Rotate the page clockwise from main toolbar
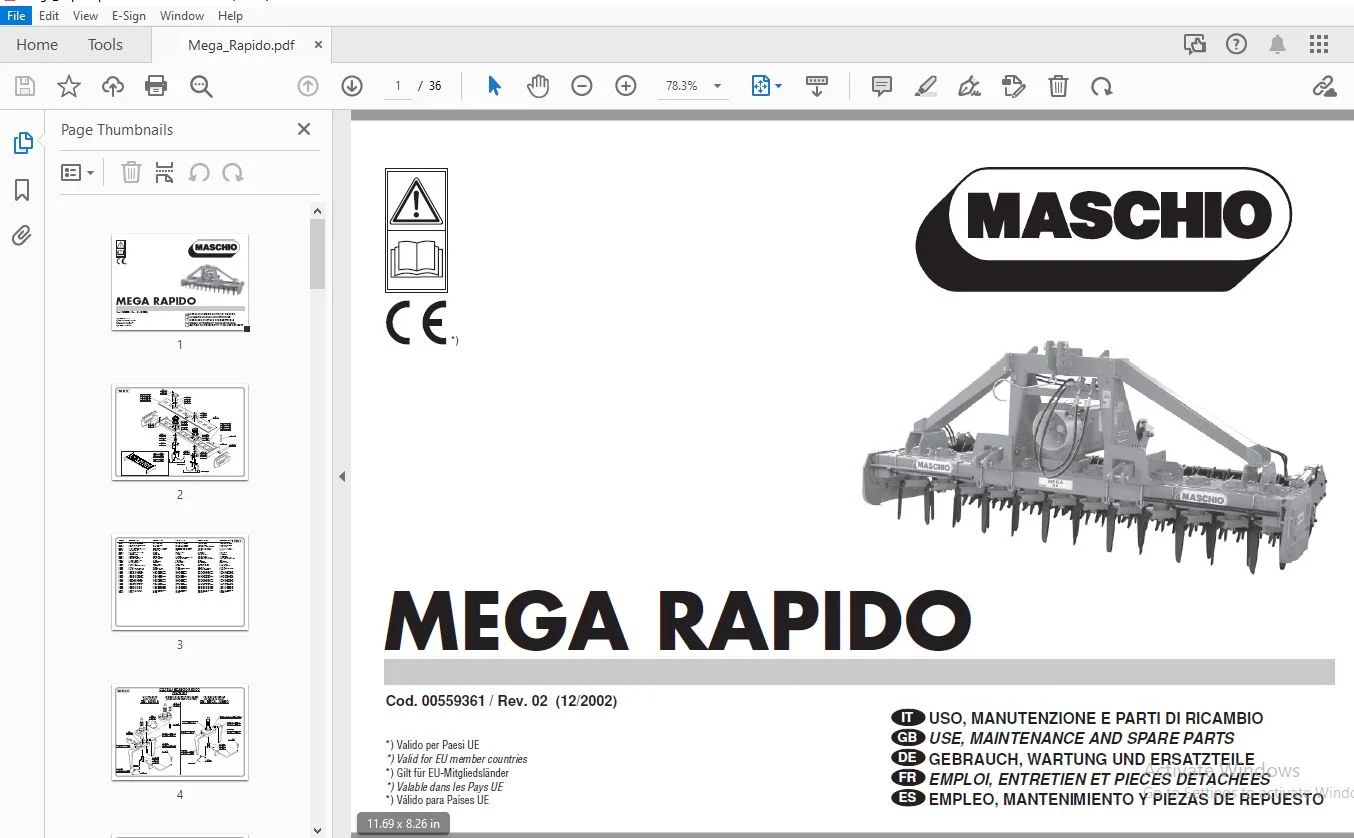Viewport: 1354px width, 838px height. 1102,87
